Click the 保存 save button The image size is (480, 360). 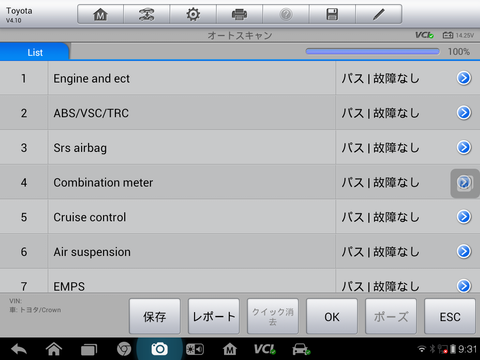click(x=155, y=316)
